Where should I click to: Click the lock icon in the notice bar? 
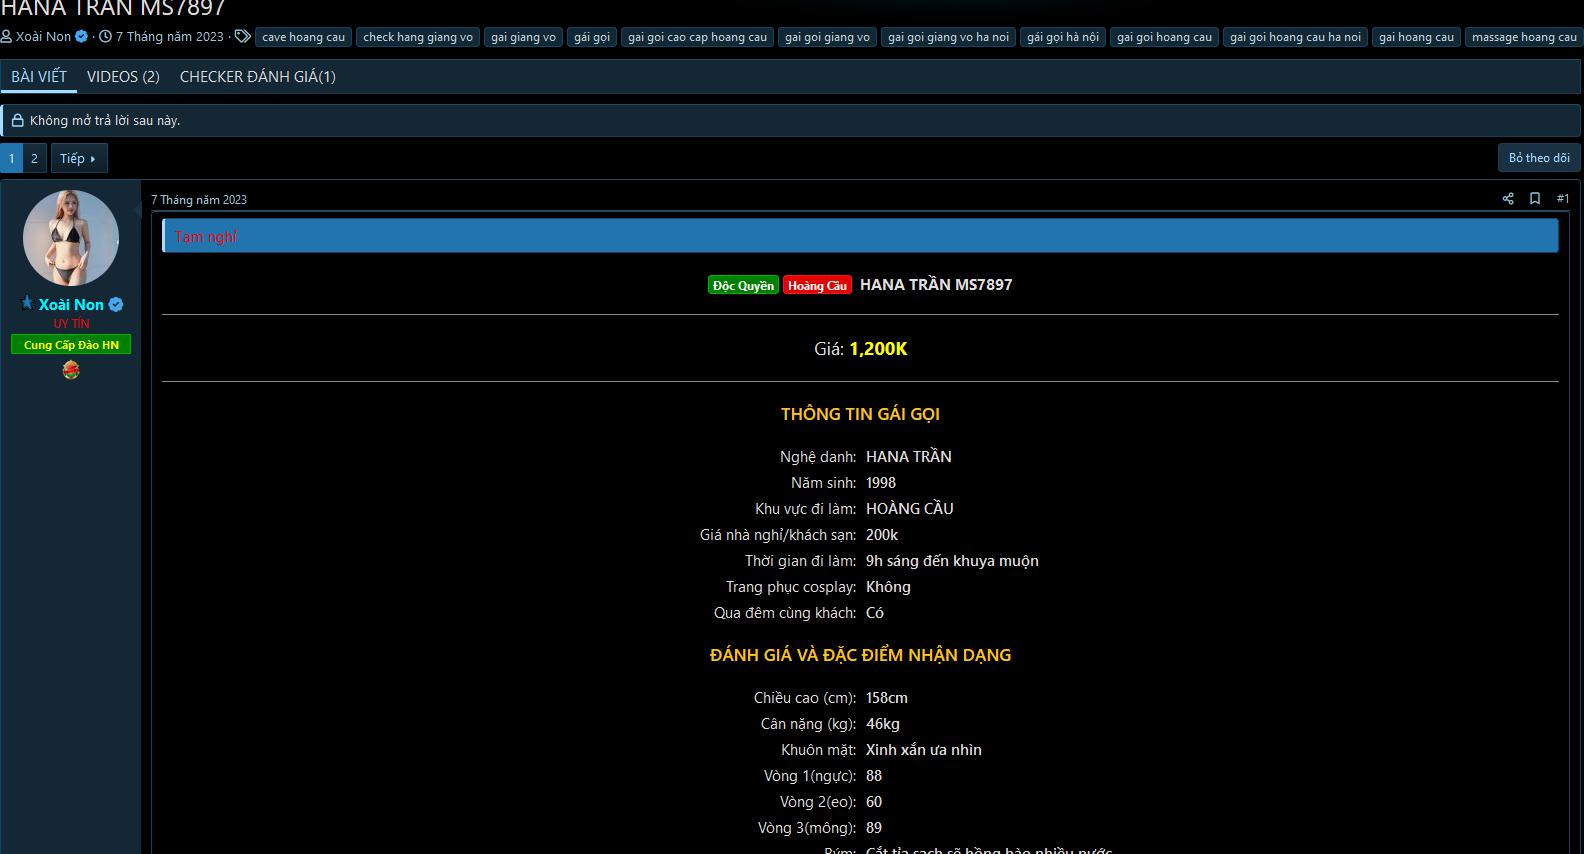click(x=17, y=121)
